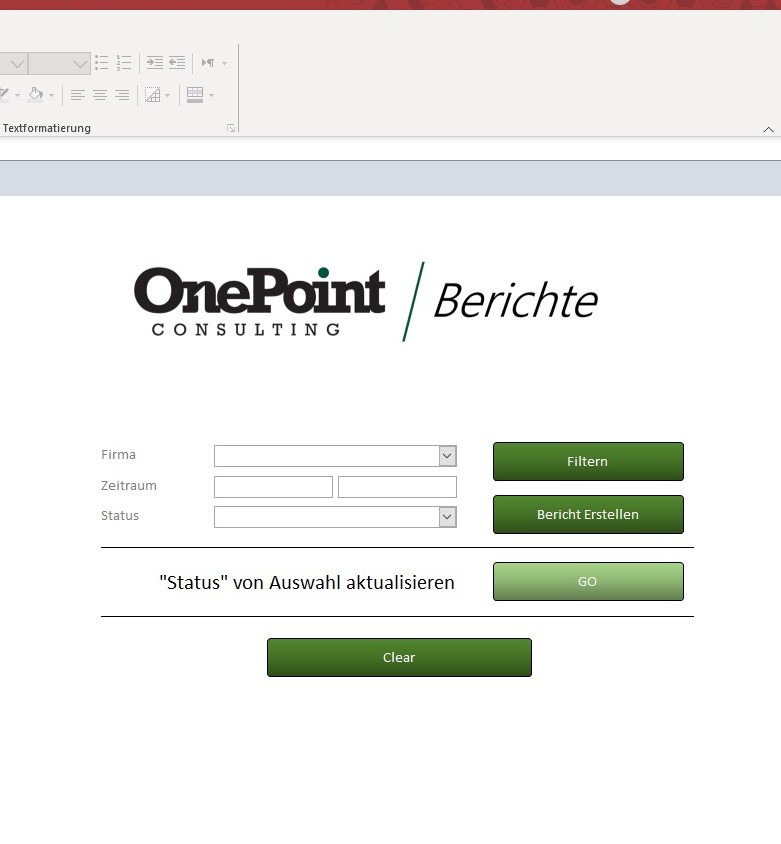Click the GO button
This screenshot has width=781, height=844.
tap(588, 581)
